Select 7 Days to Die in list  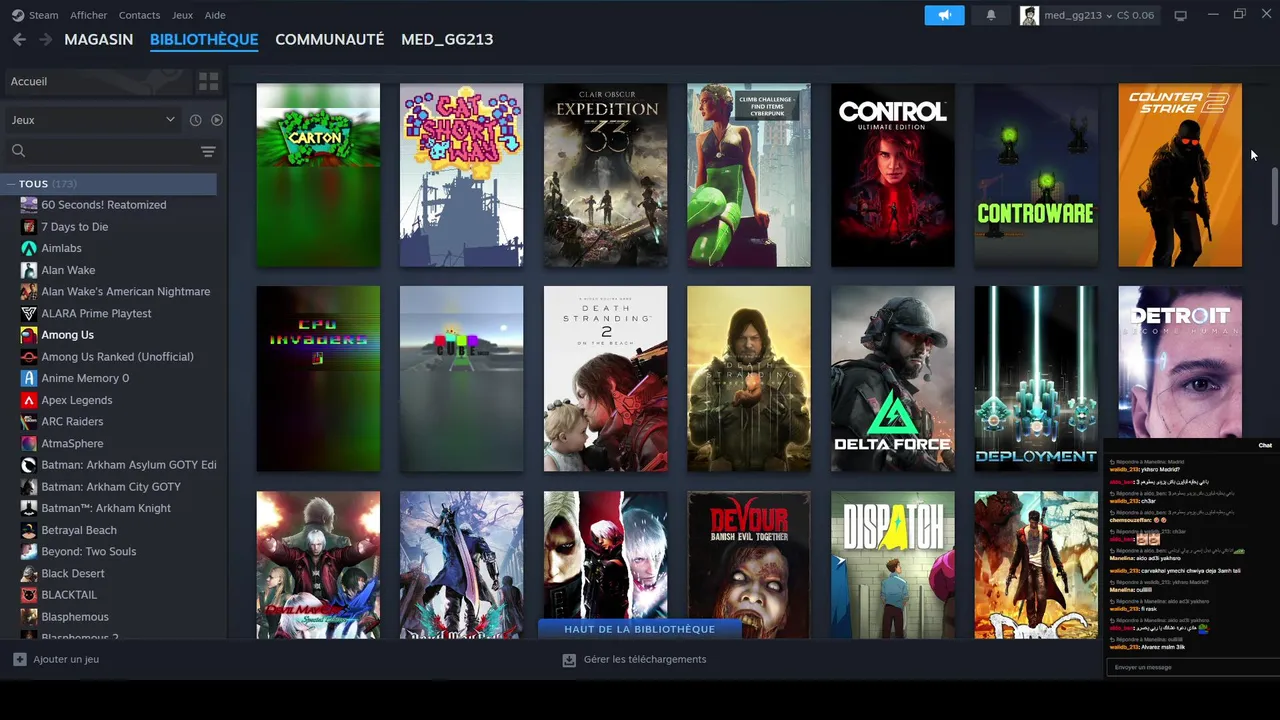point(75,227)
